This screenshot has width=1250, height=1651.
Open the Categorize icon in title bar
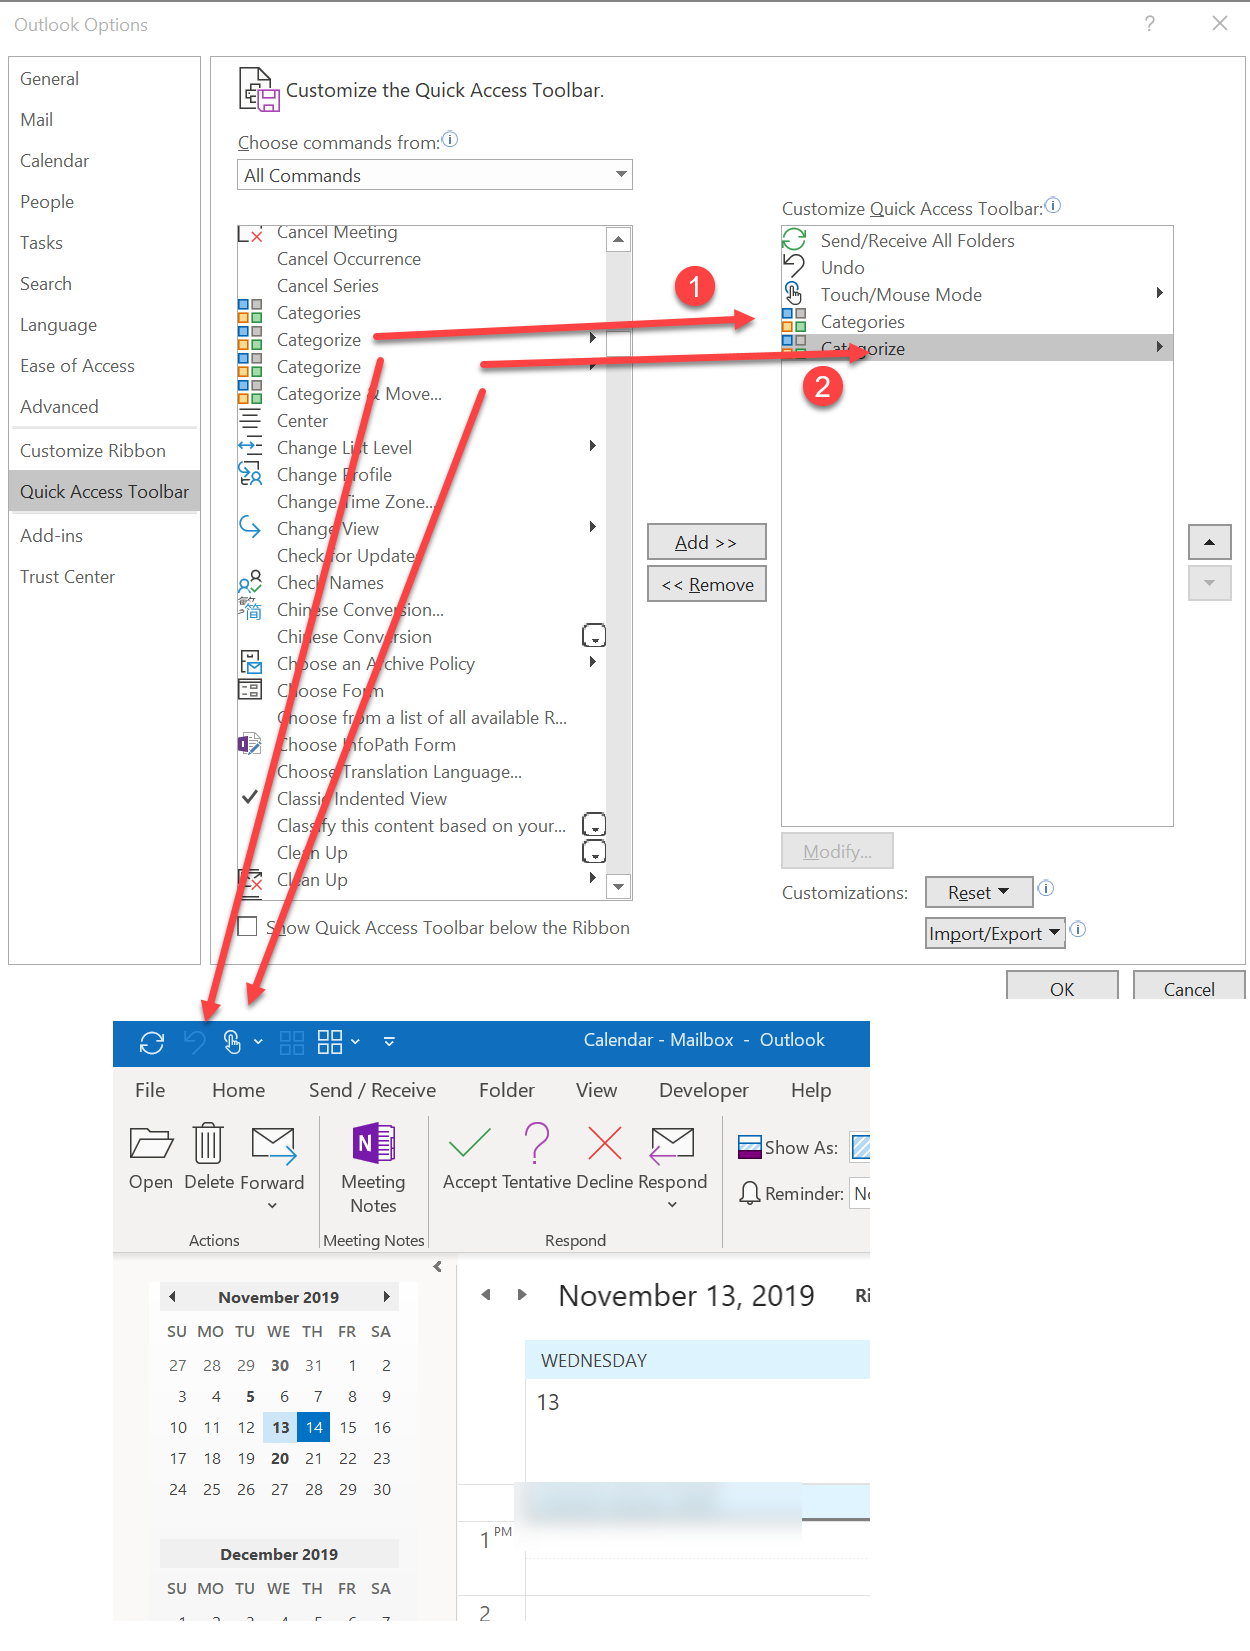tap(330, 1042)
